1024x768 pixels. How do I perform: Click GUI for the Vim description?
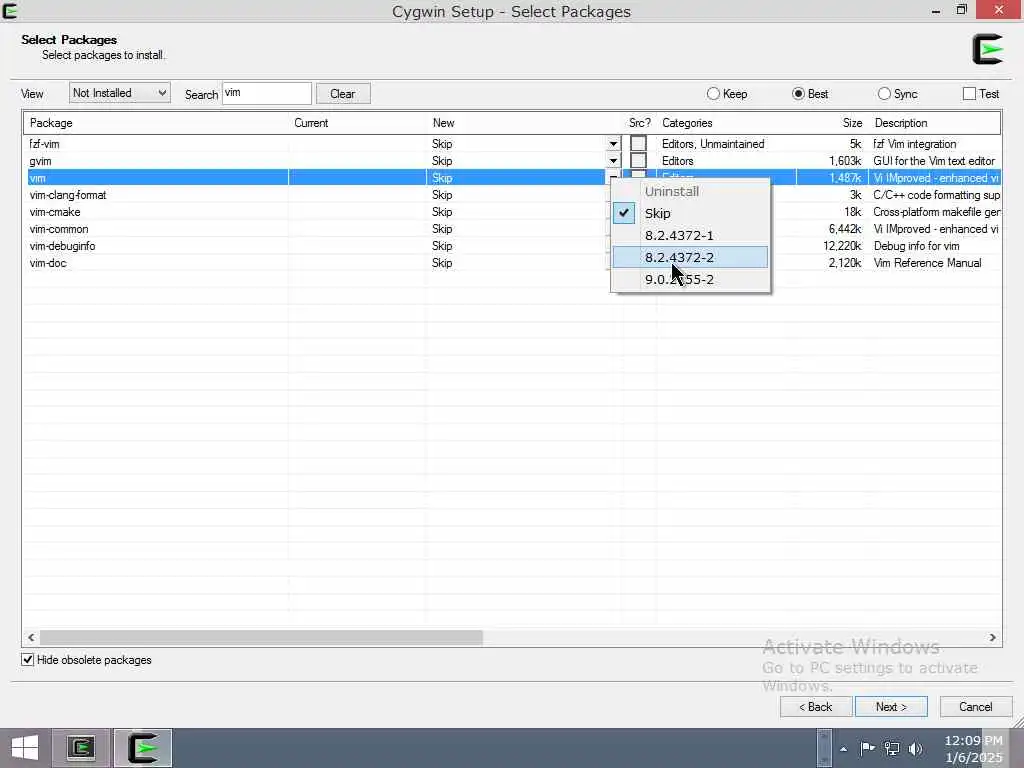(934, 161)
